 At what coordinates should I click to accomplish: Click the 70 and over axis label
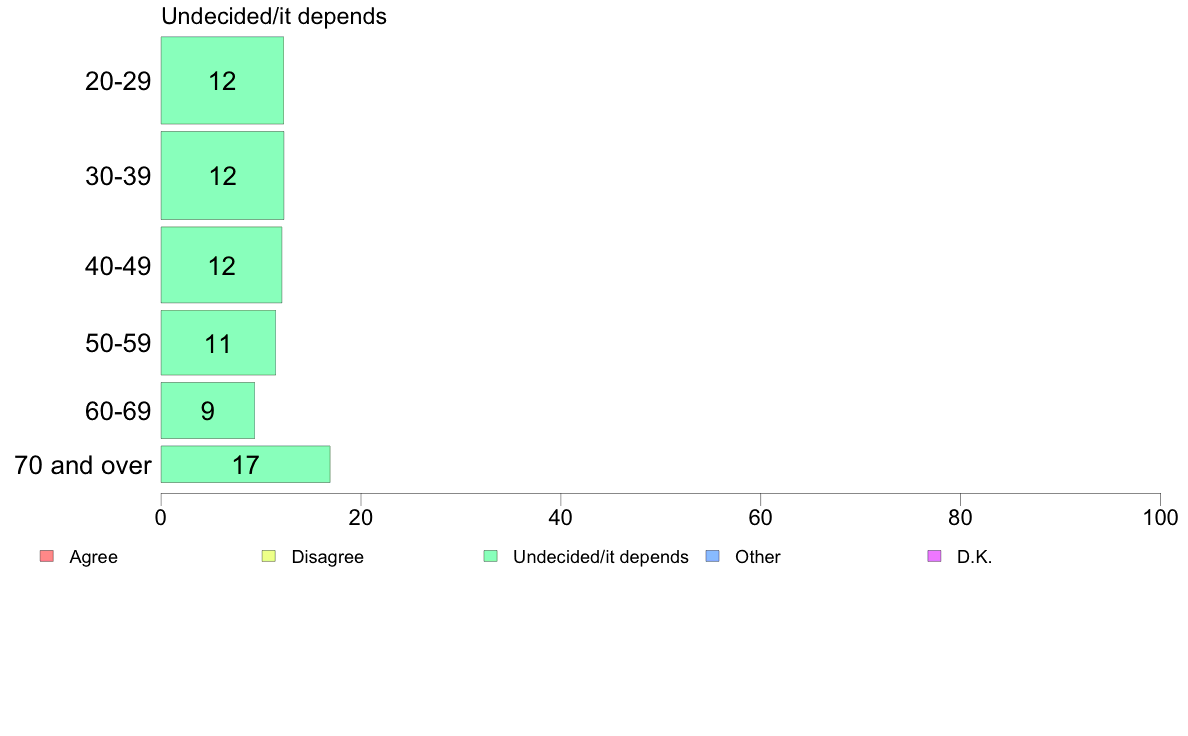pyautogui.click(x=83, y=465)
